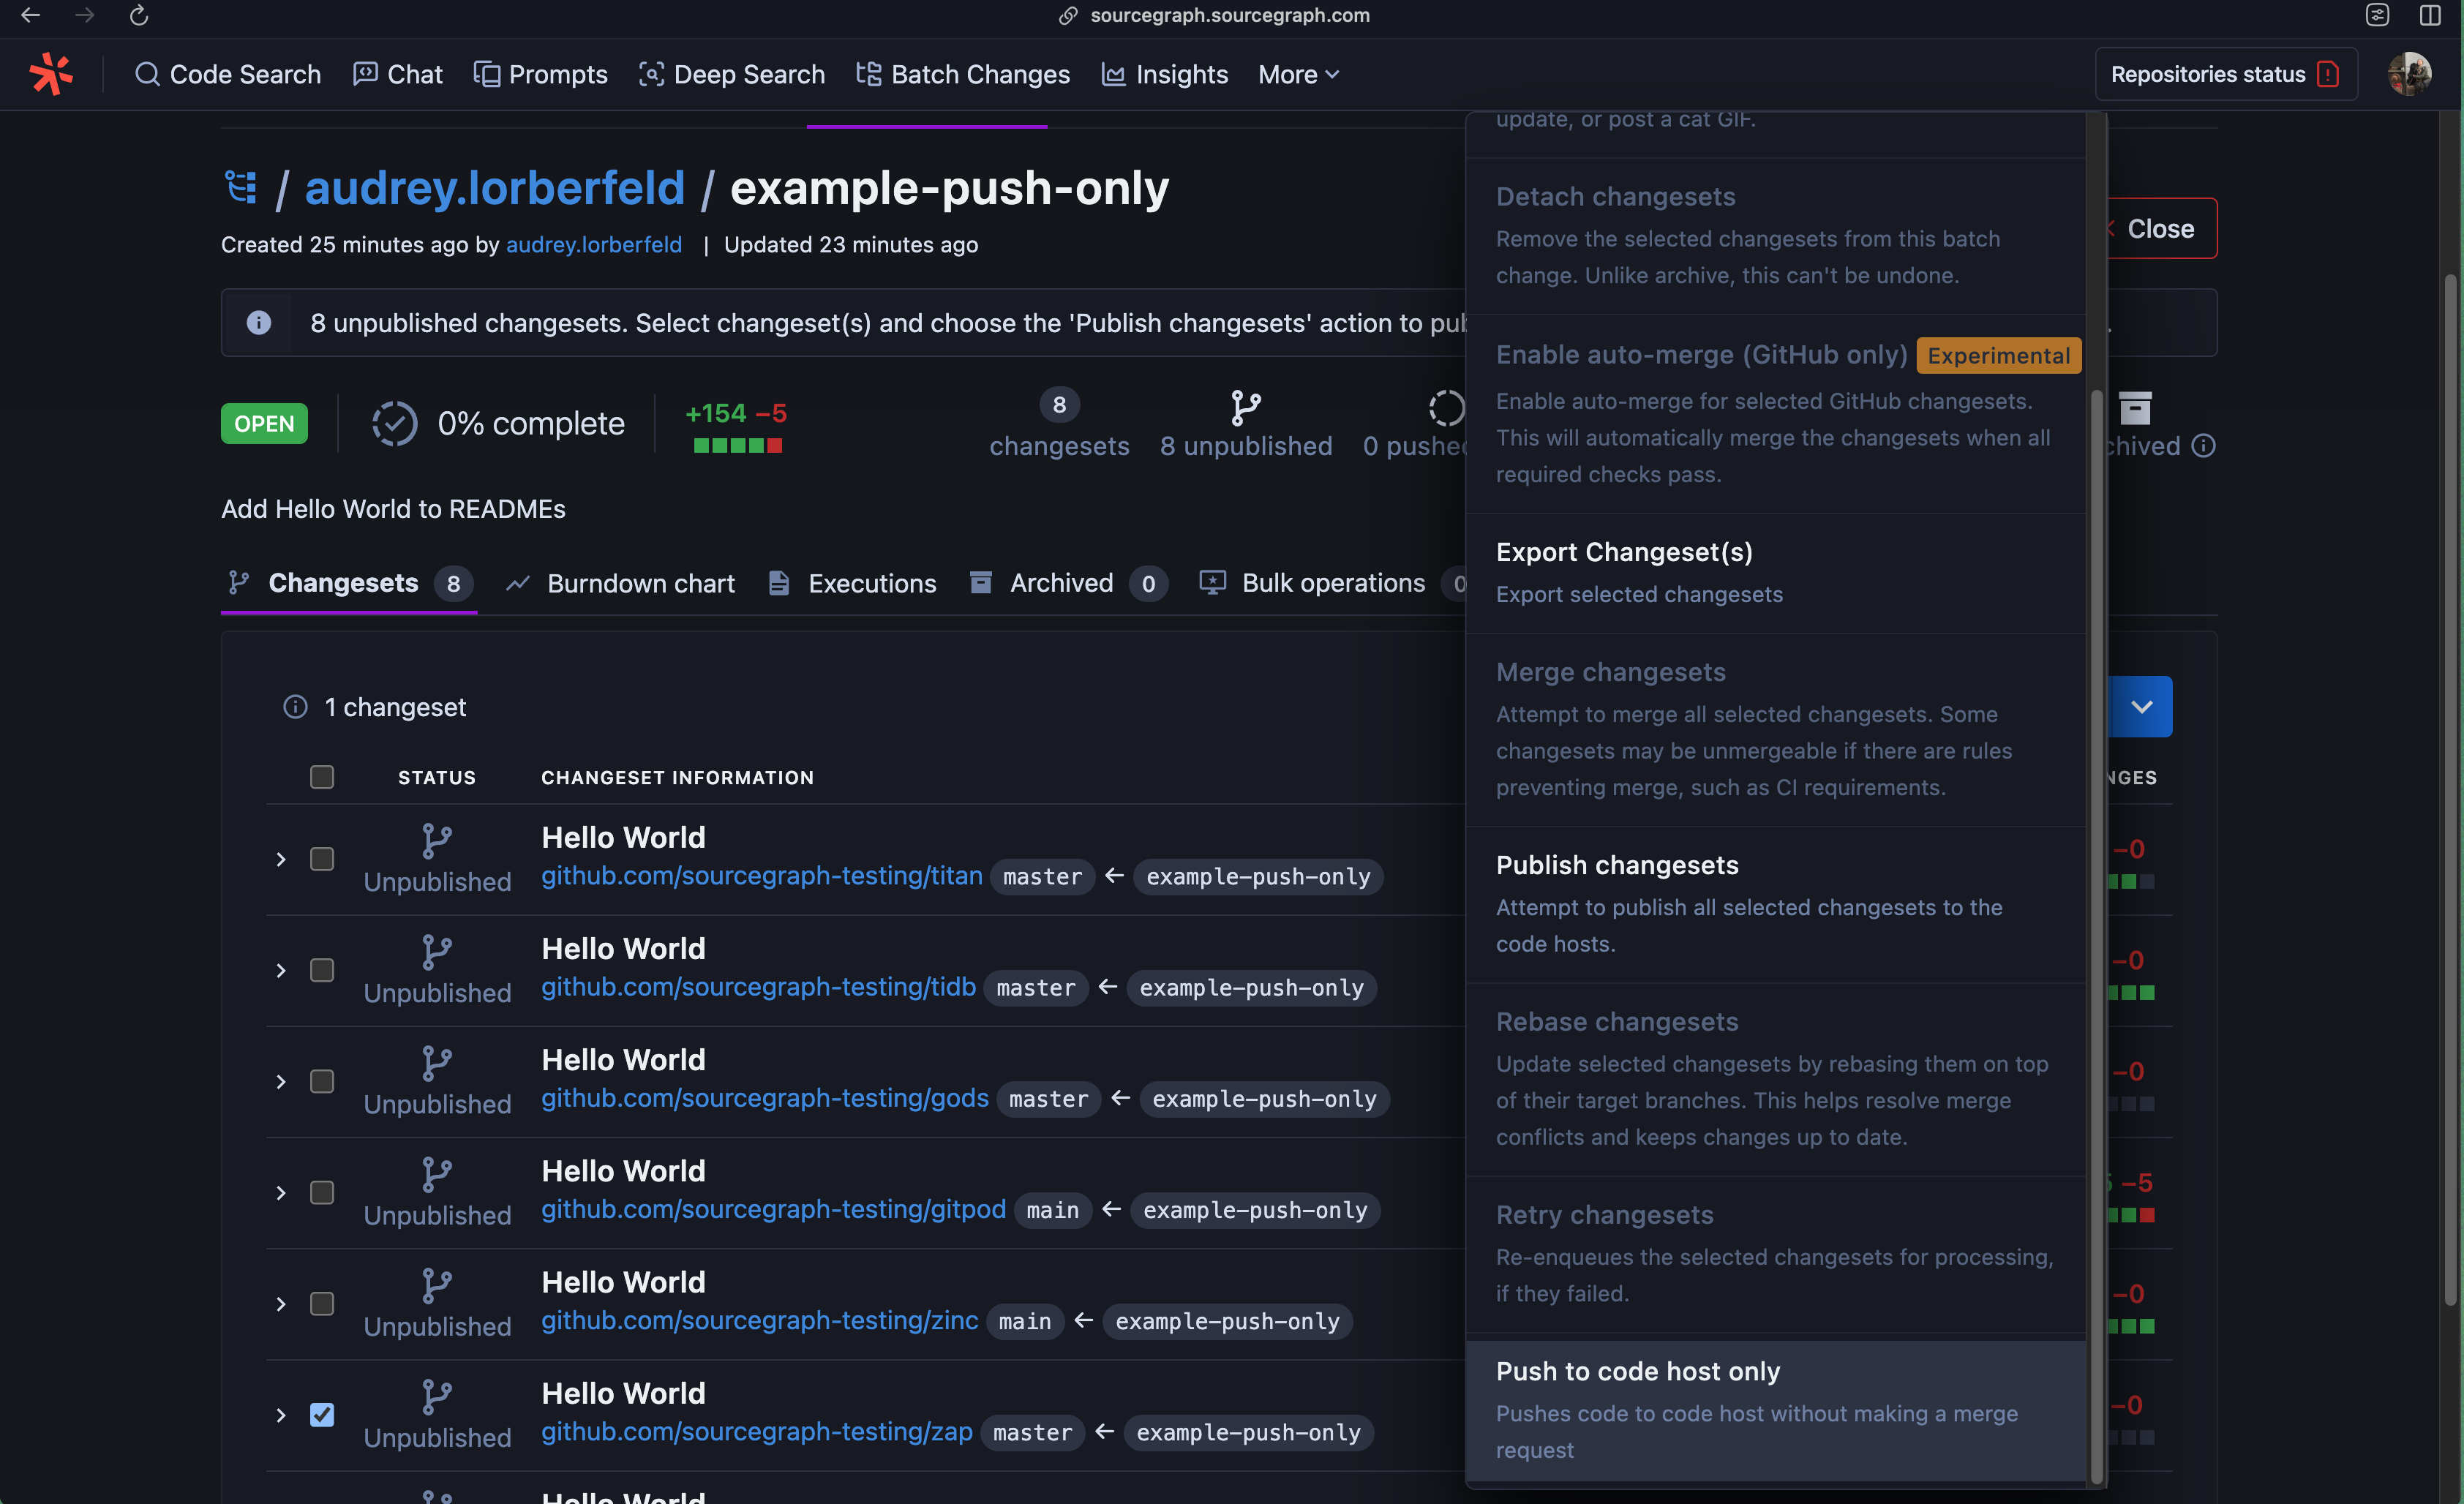Click the info icon next to 1 changeset
This screenshot has width=2464, height=1504.
[295, 707]
